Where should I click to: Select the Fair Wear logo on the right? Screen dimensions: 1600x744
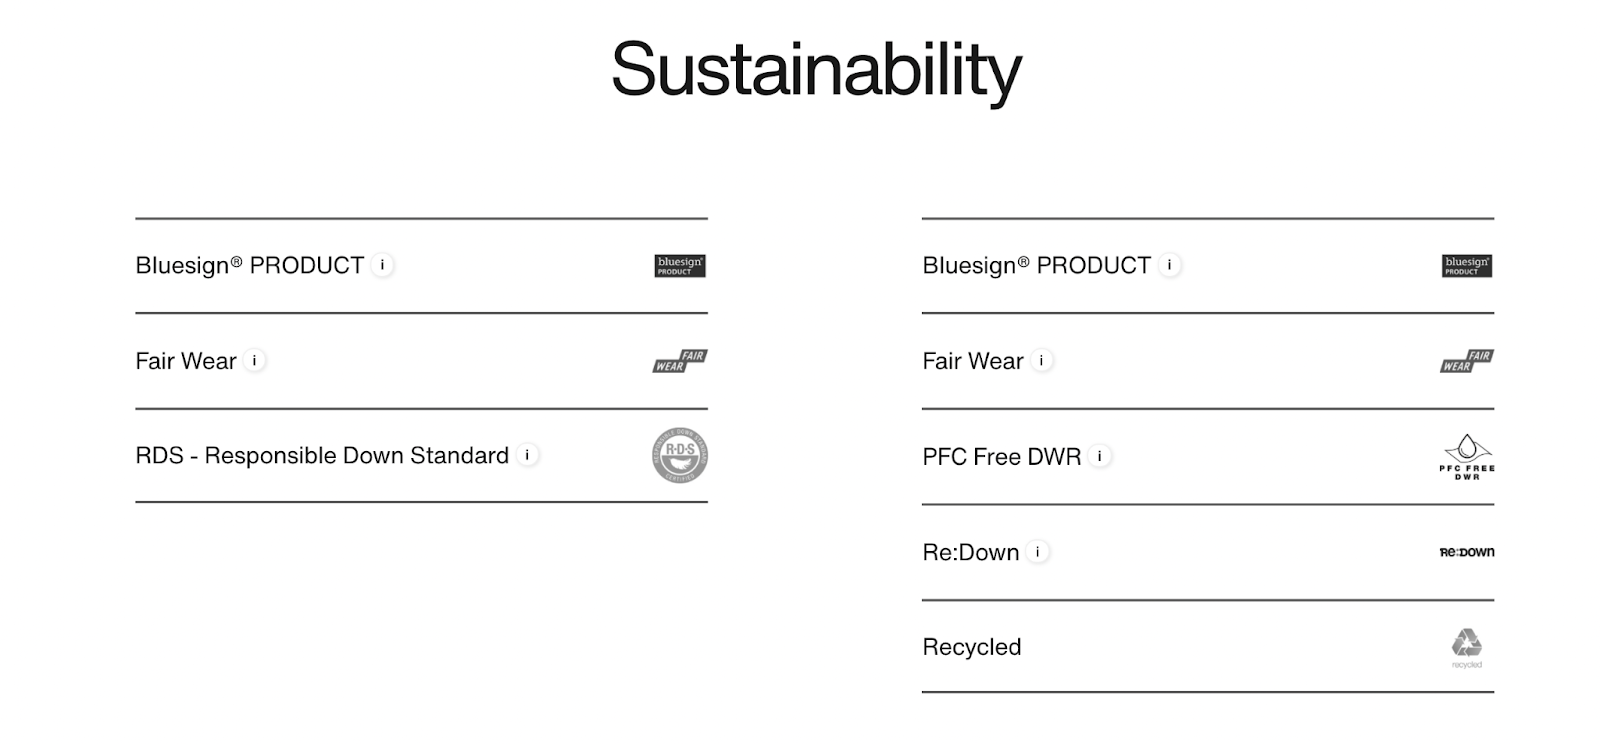tap(1467, 360)
